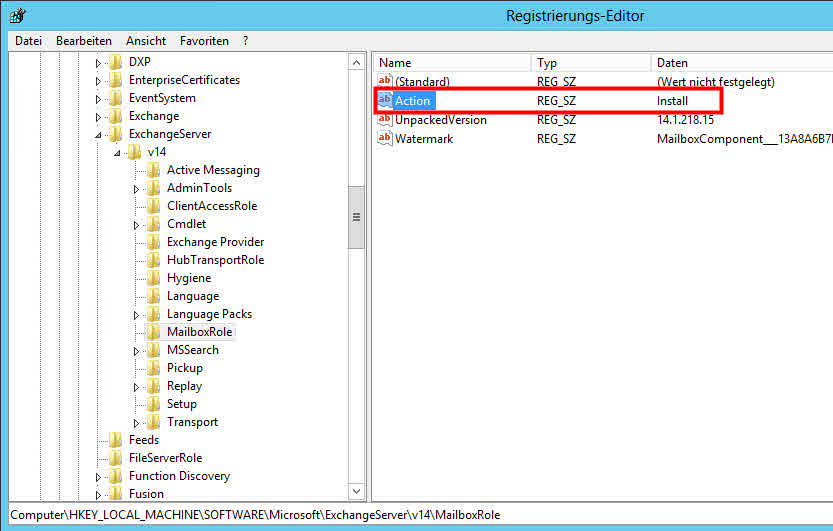833x531 pixels.
Task: Click the Active Messaging folder icon
Action: coord(154,170)
